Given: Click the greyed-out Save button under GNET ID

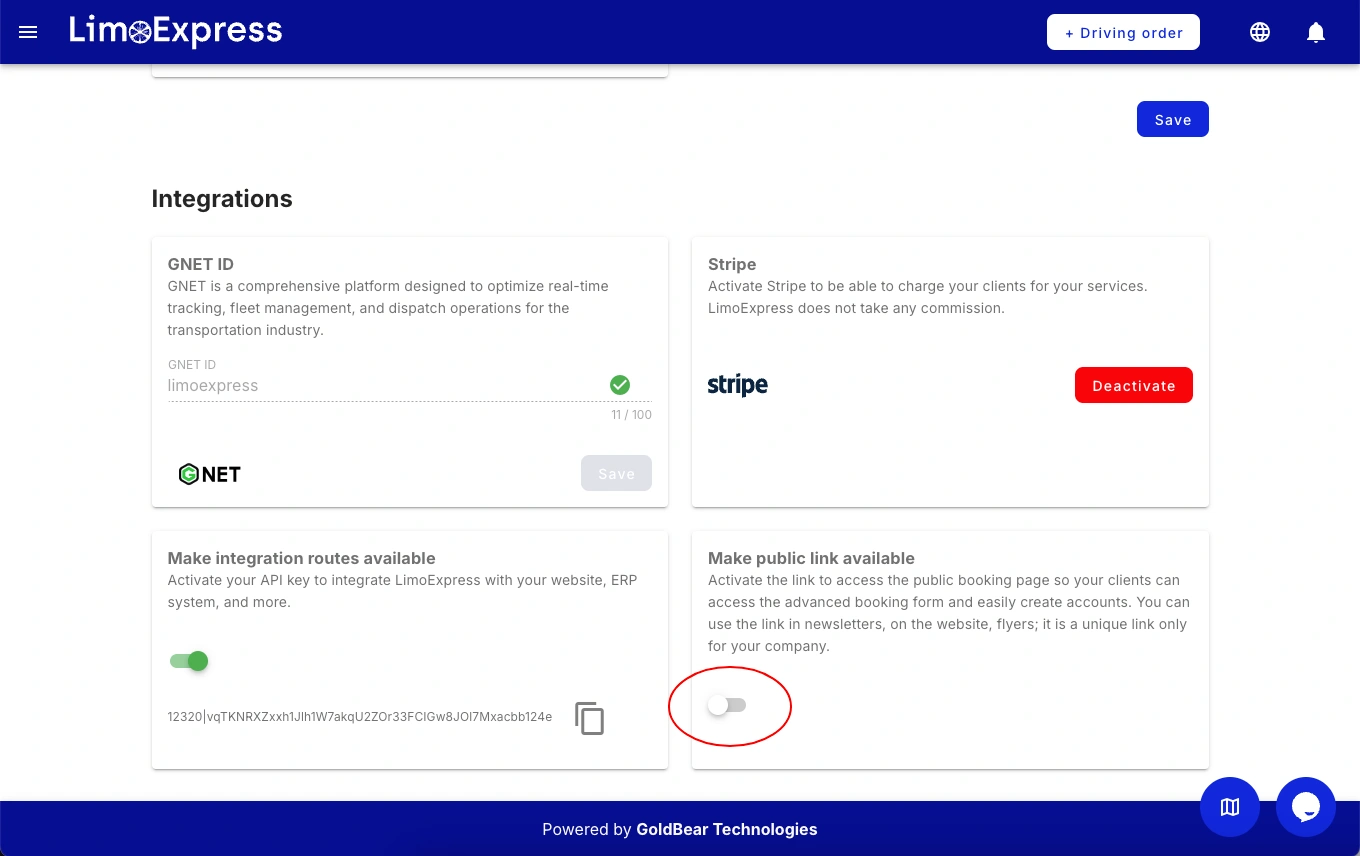Looking at the screenshot, I should pyautogui.click(x=616, y=474).
